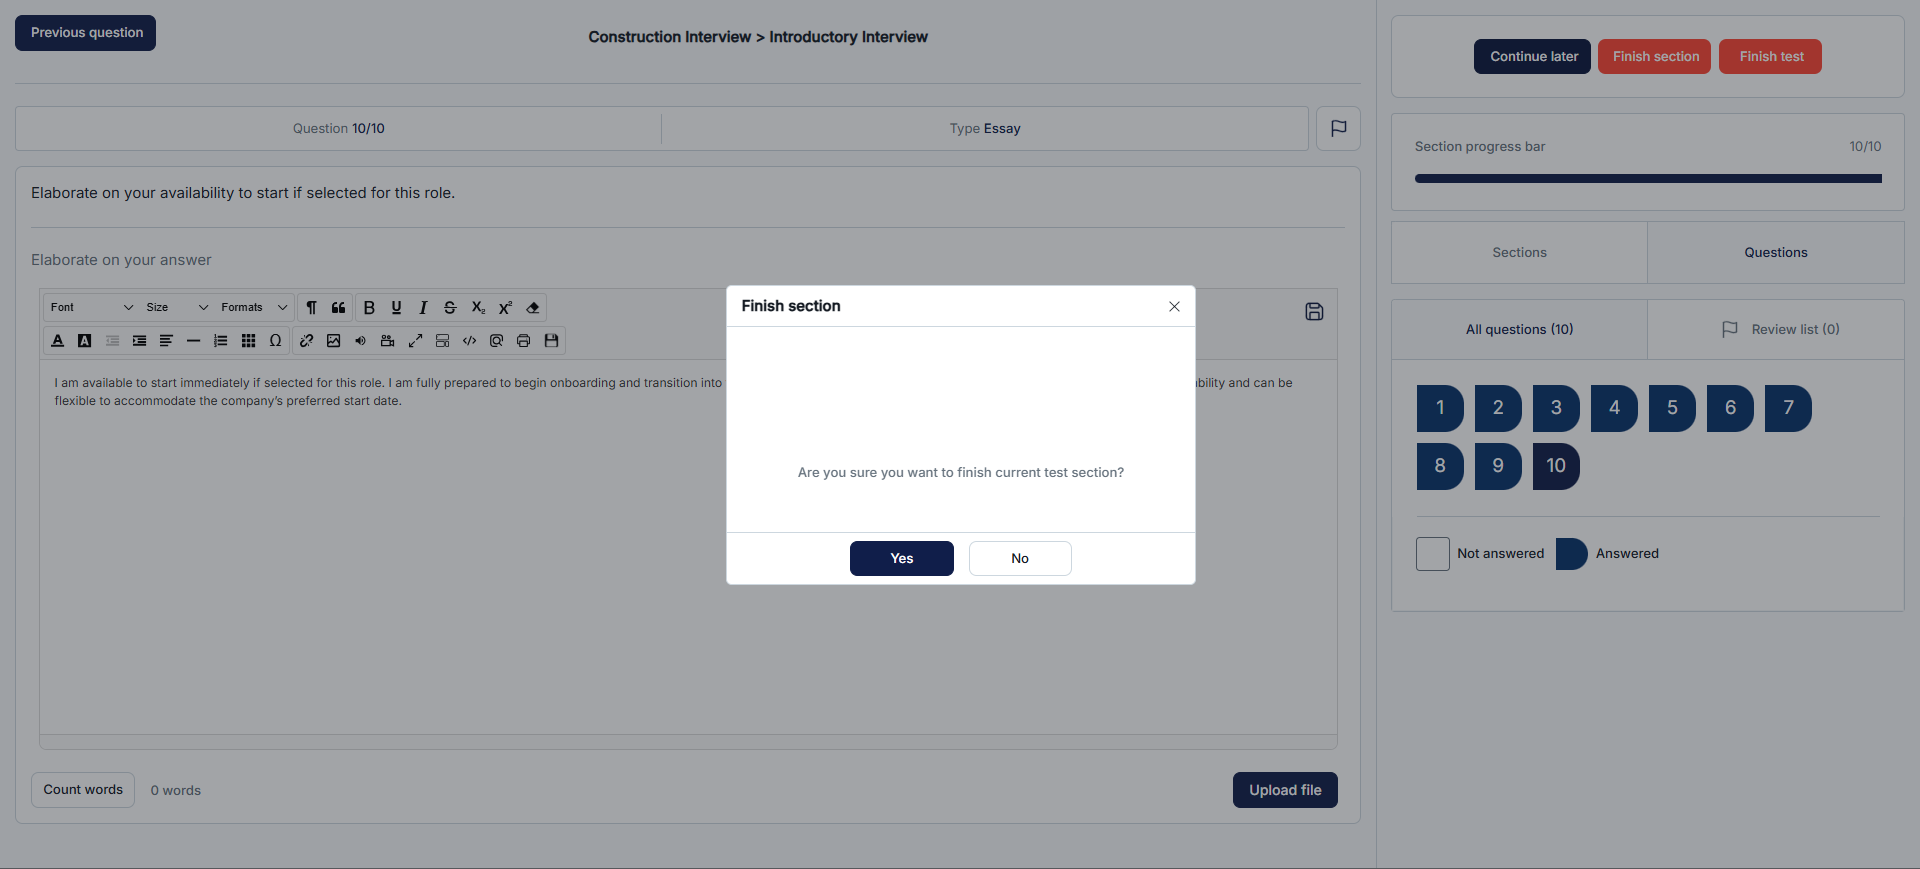This screenshot has height=869, width=1920.
Task: Click the source code view icon
Action: (x=469, y=341)
